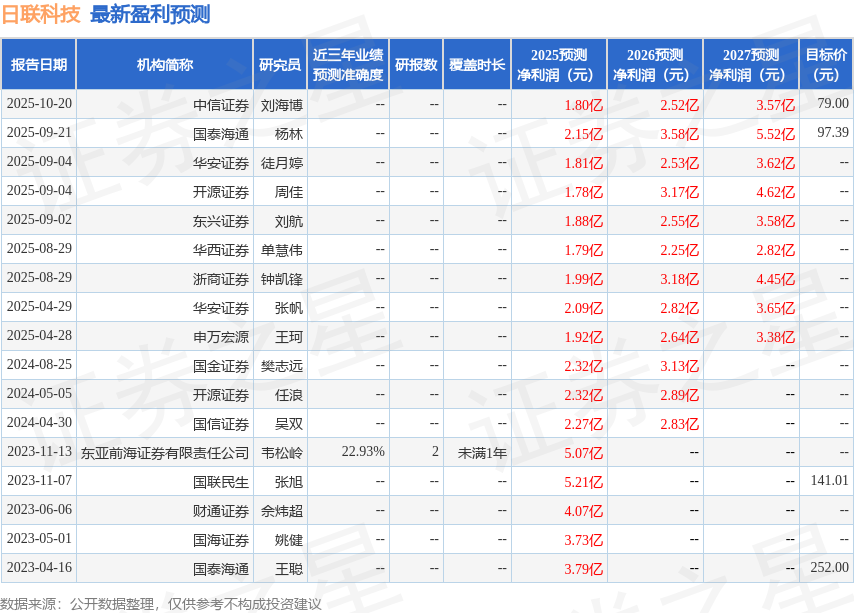Click analyst name 任浪
Screen dimensions: 854x613
click(289, 395)
